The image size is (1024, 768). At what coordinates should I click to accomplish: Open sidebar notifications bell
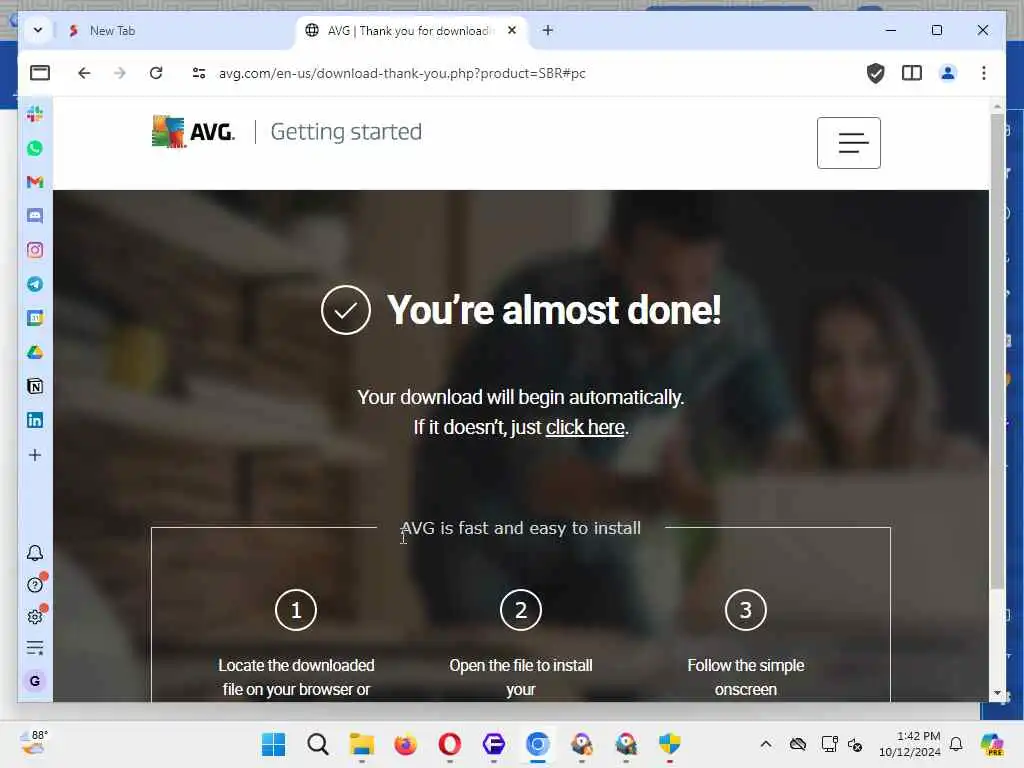(35, 553)
